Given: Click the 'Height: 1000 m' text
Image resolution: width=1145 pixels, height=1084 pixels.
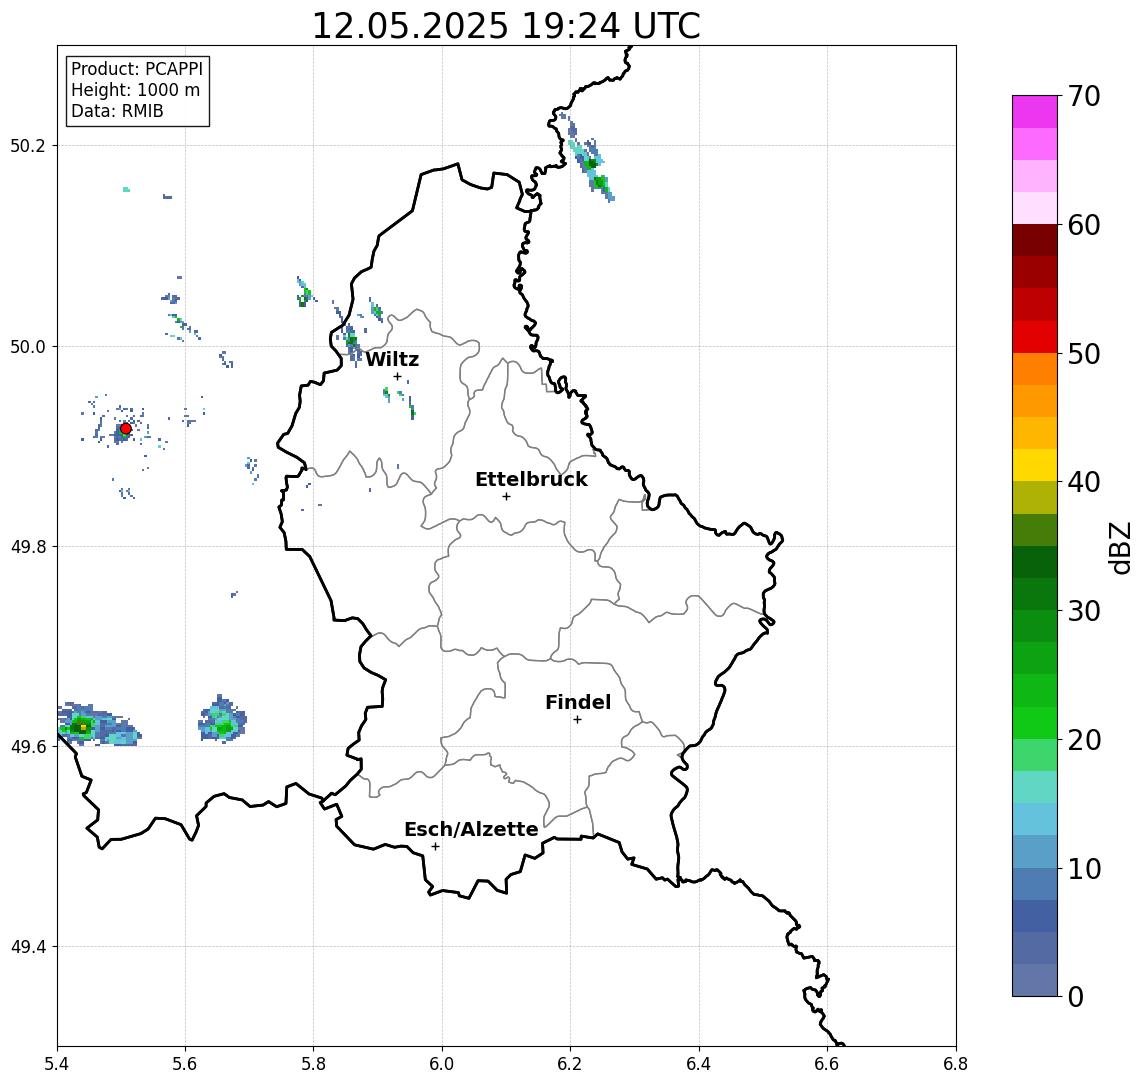Looking at the screenshot, I should tap(135, 90).
